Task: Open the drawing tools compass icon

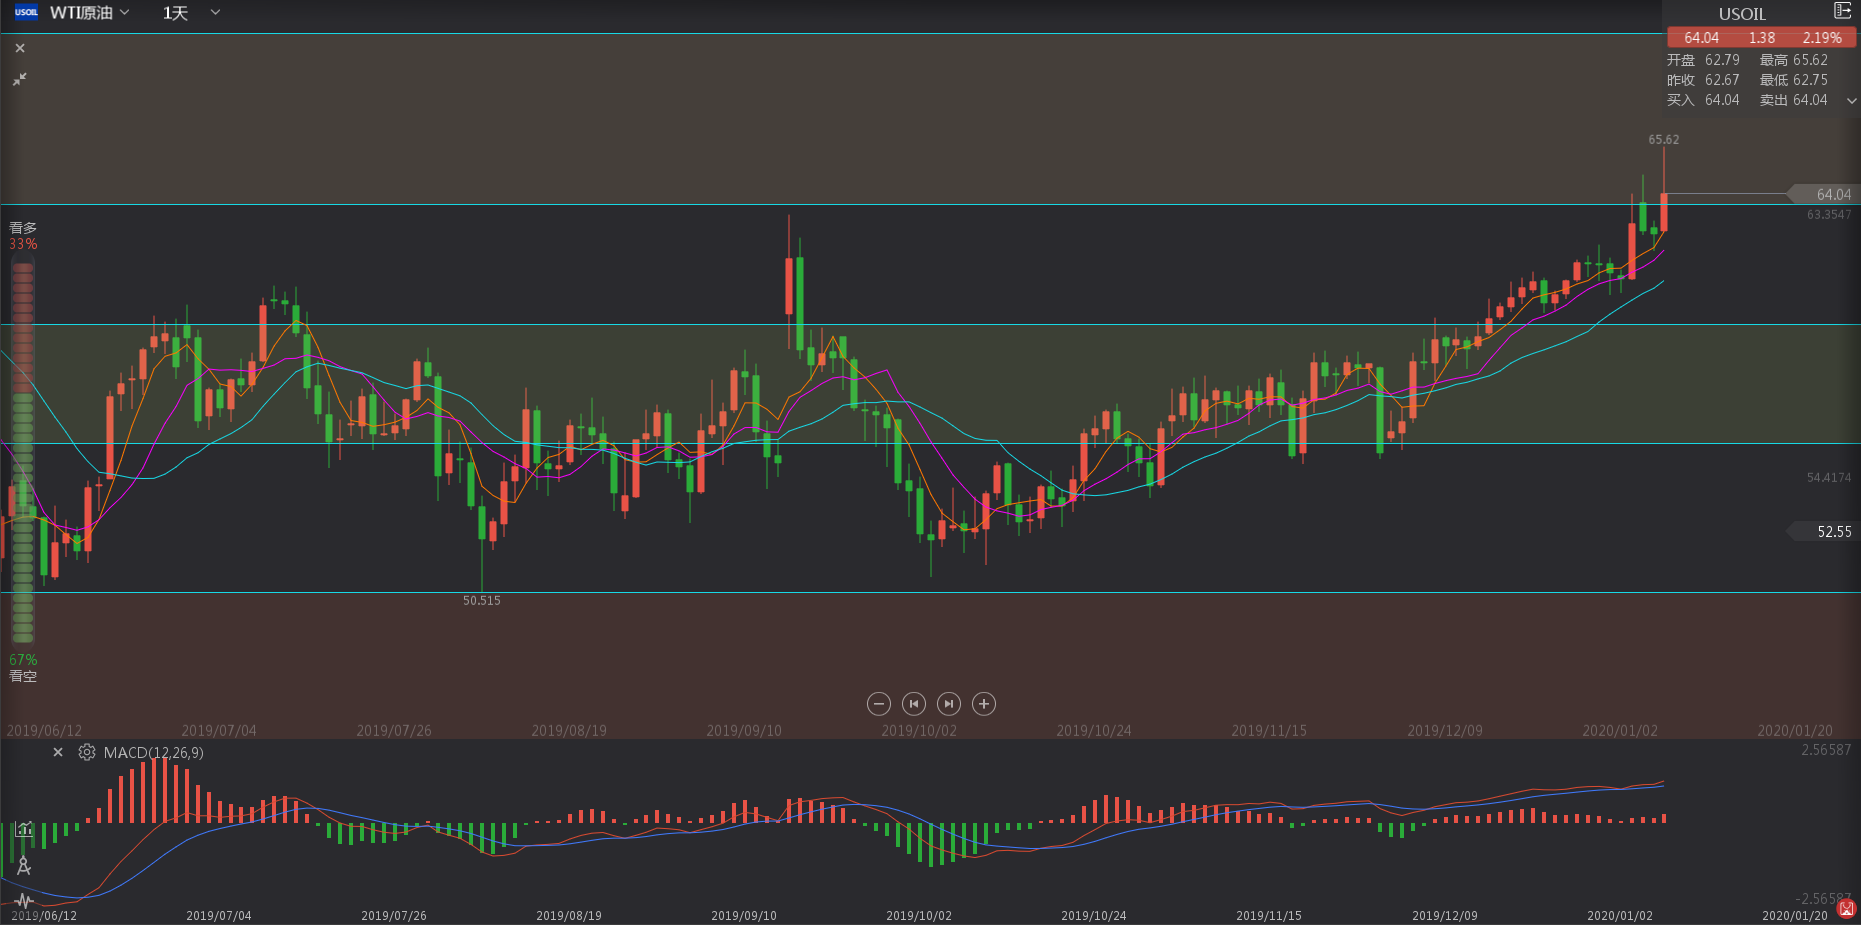Action: [x=24, y=866]
